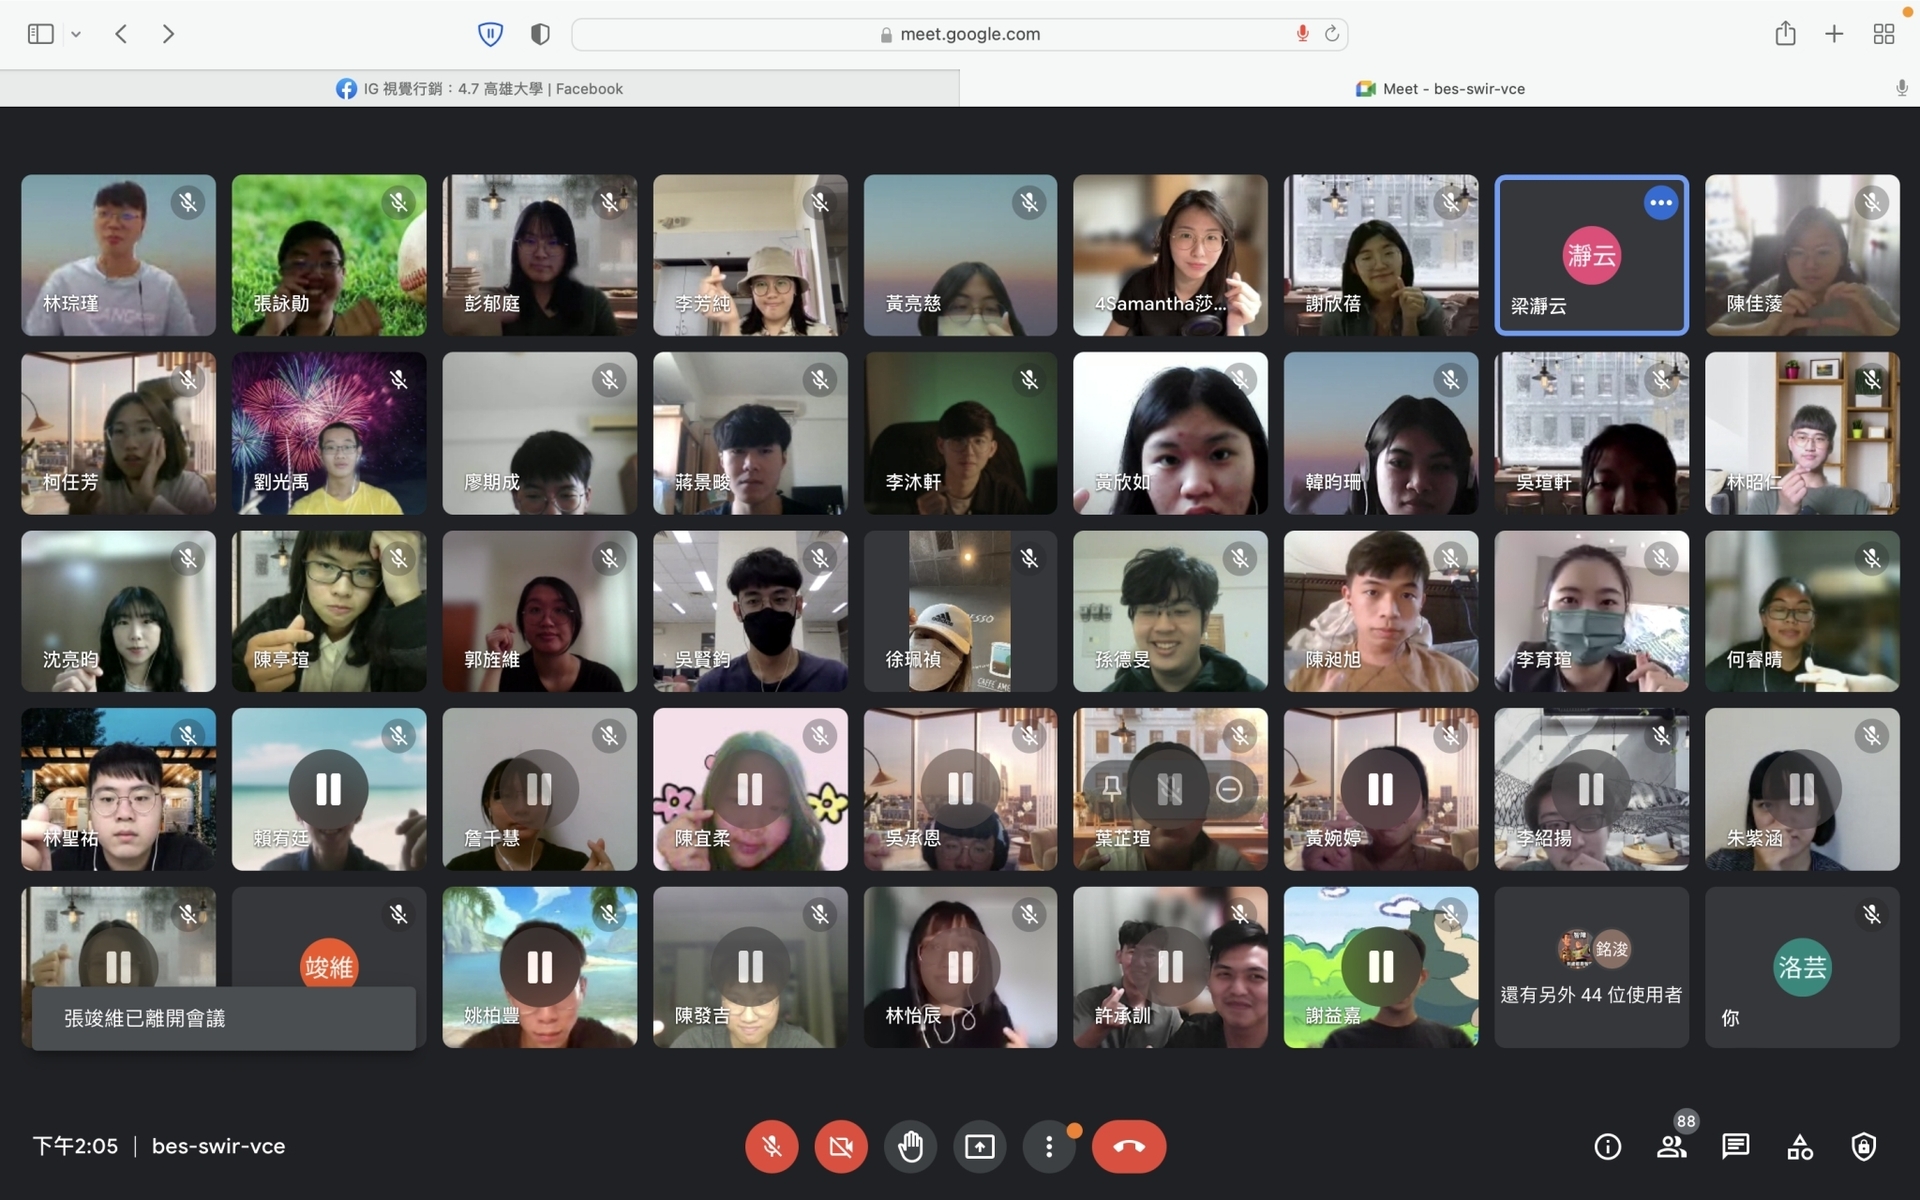Click the tile showing 還有另外 44 位使用者
The width and height of the screenshot is (1920, 1200).
pyautogui.click(x=1591, y=967)
